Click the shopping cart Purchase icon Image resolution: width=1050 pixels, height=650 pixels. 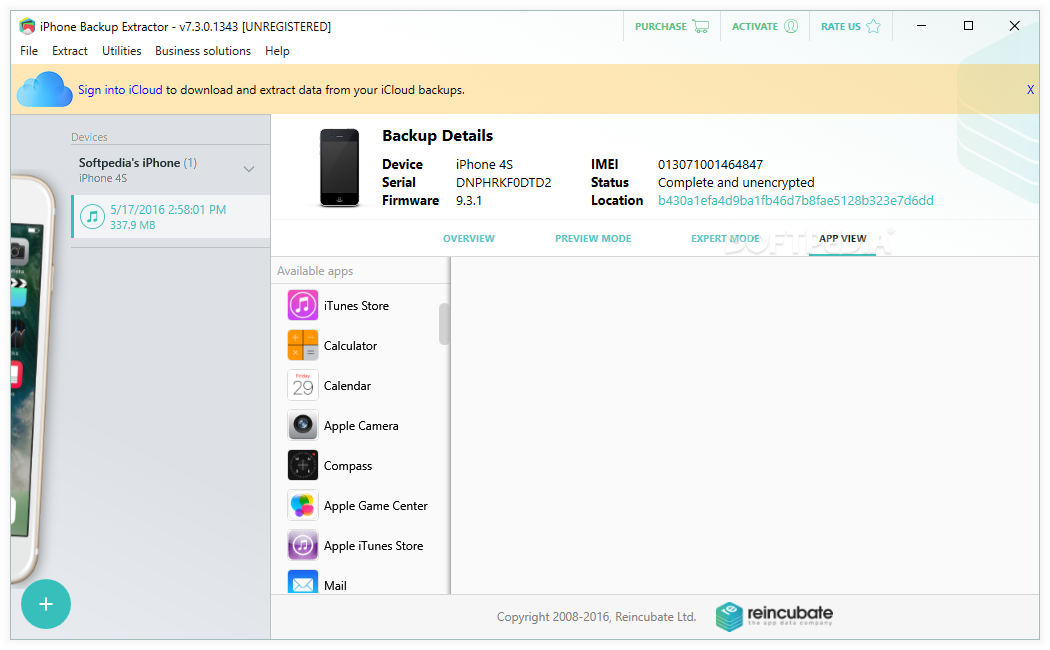click(x=700, y=26)
